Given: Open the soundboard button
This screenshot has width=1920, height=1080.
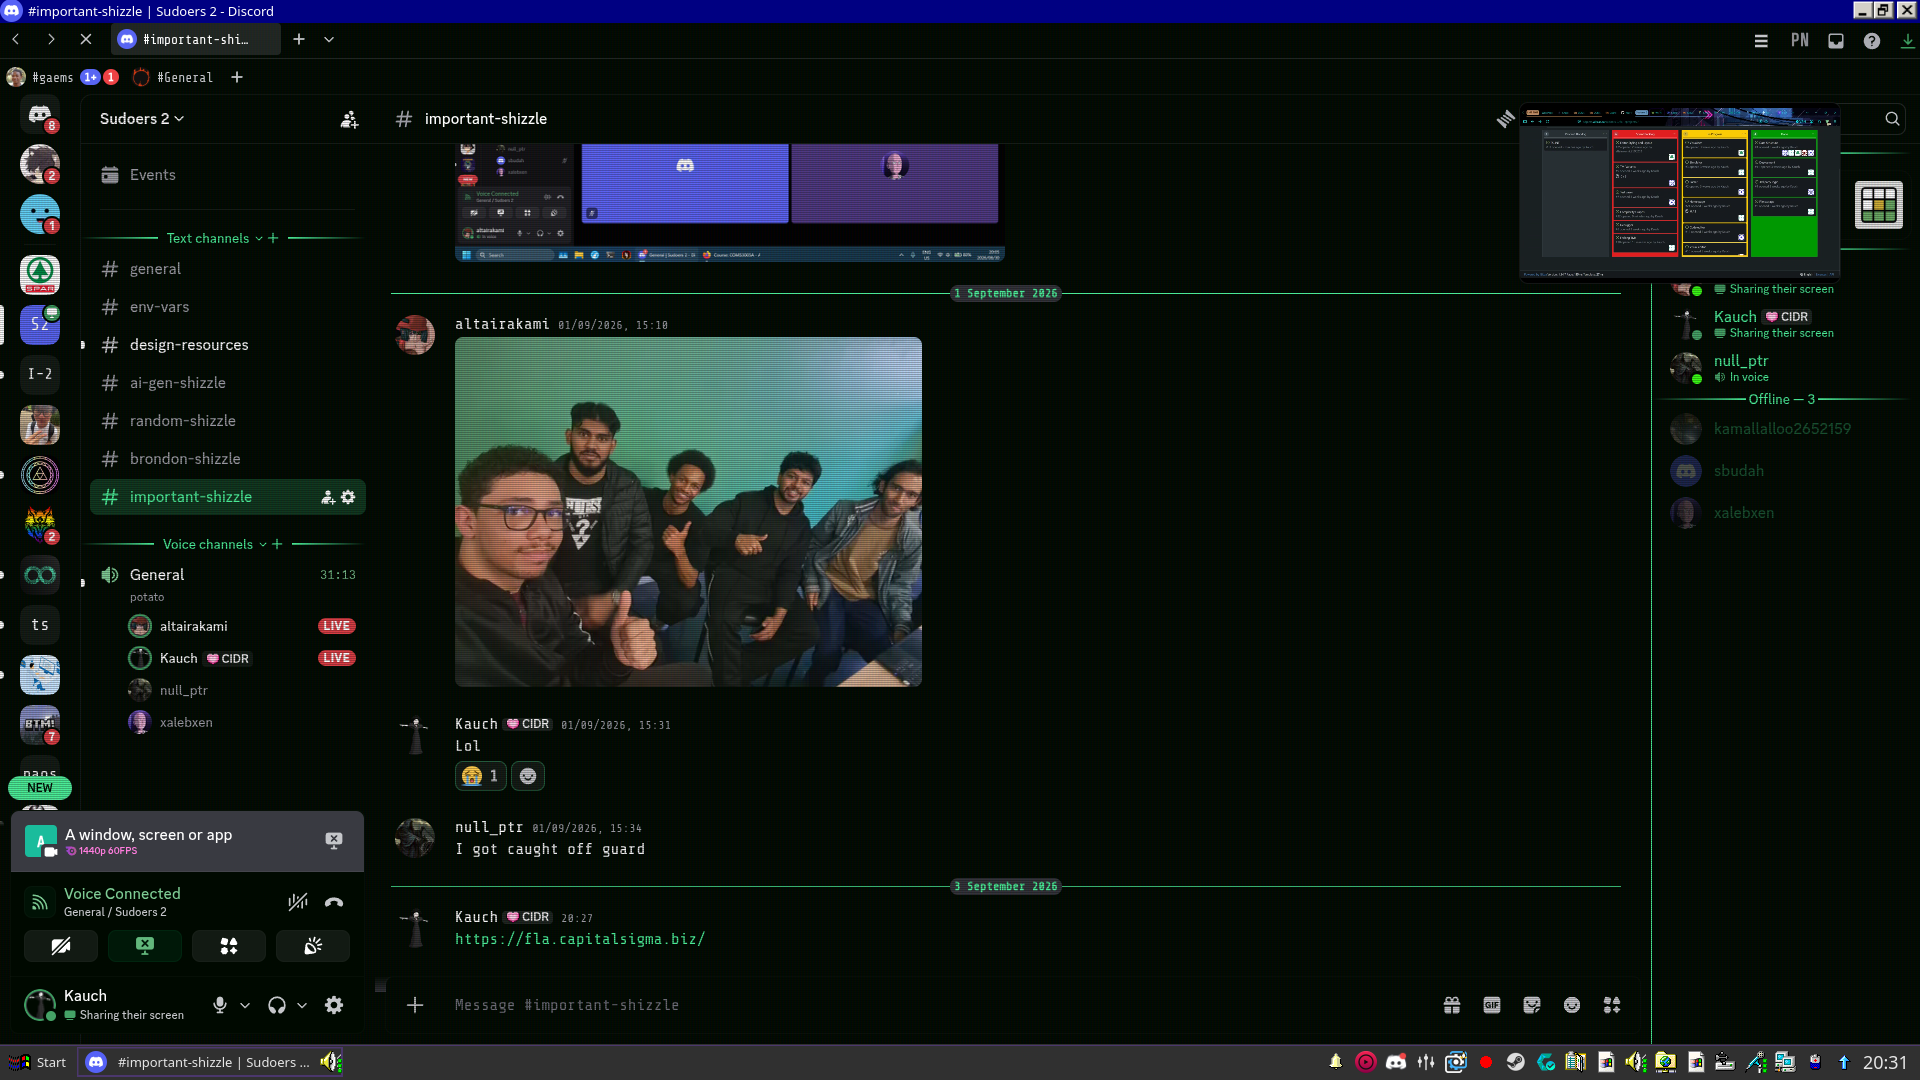Looking at the screenshot, I should pyautogui.click(x=313, y=946).
